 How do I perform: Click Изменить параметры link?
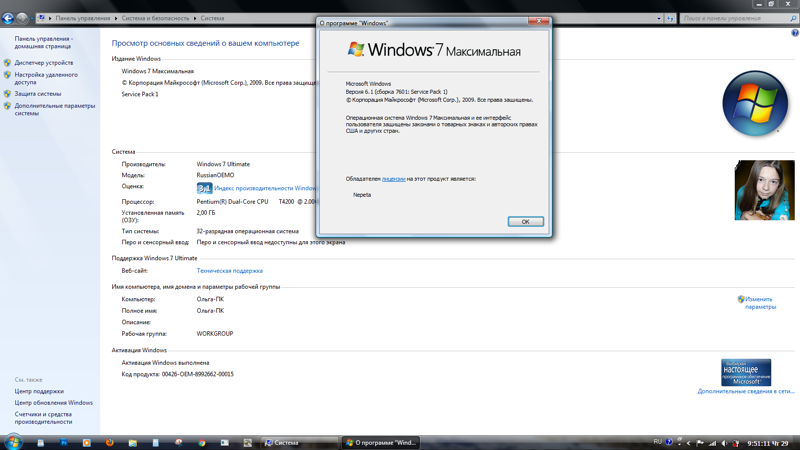(x=760, y=303)
